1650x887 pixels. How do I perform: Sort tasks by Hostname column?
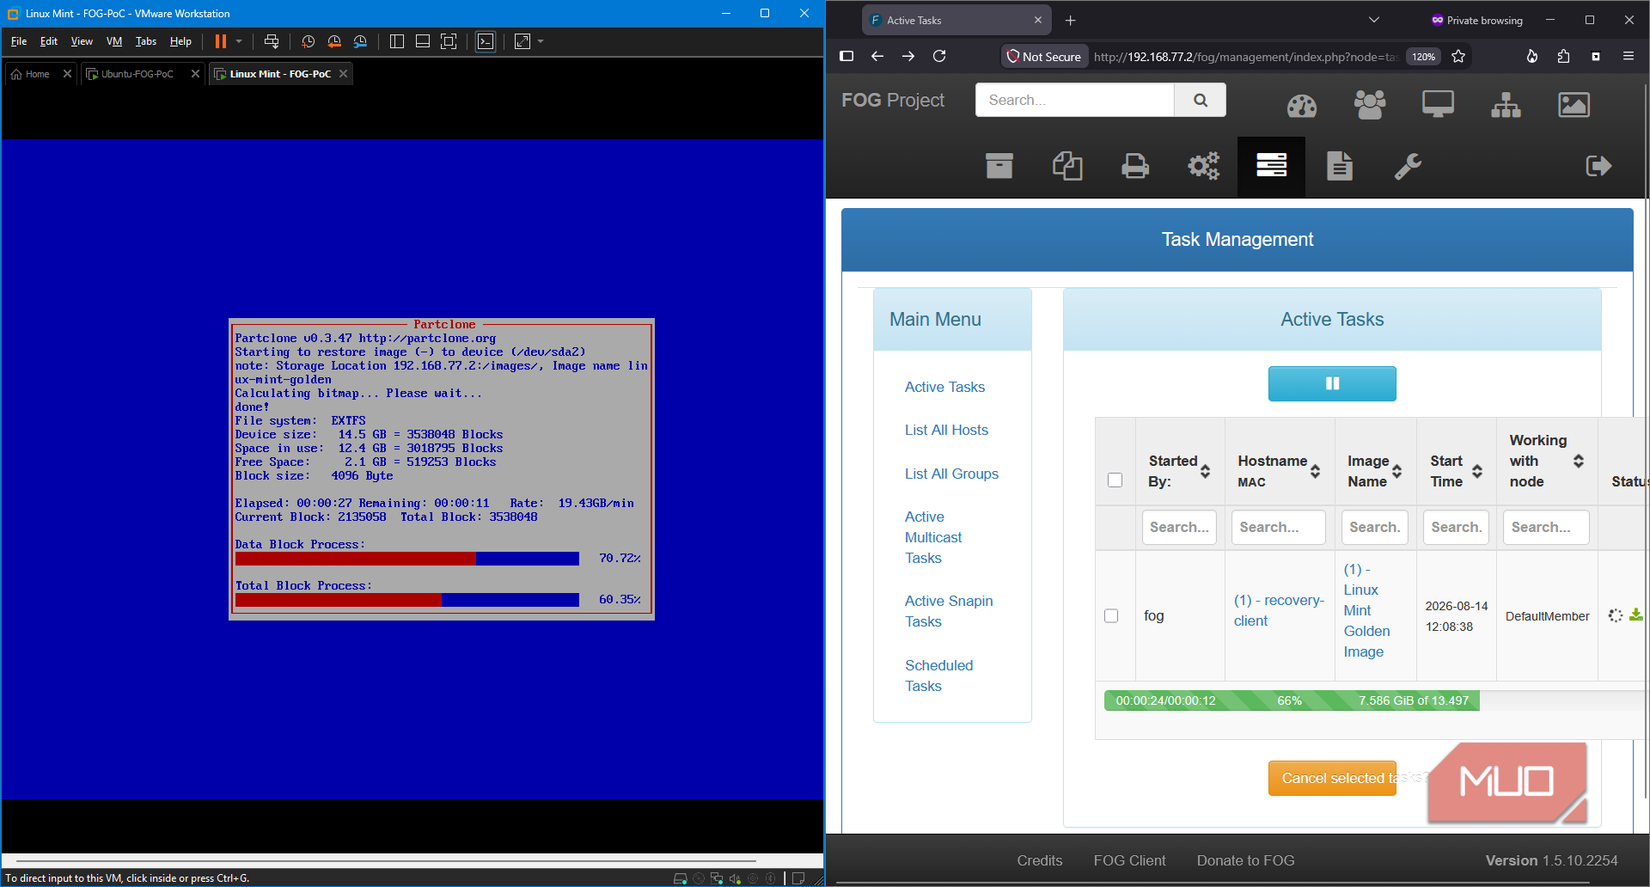coord(1280,471)
